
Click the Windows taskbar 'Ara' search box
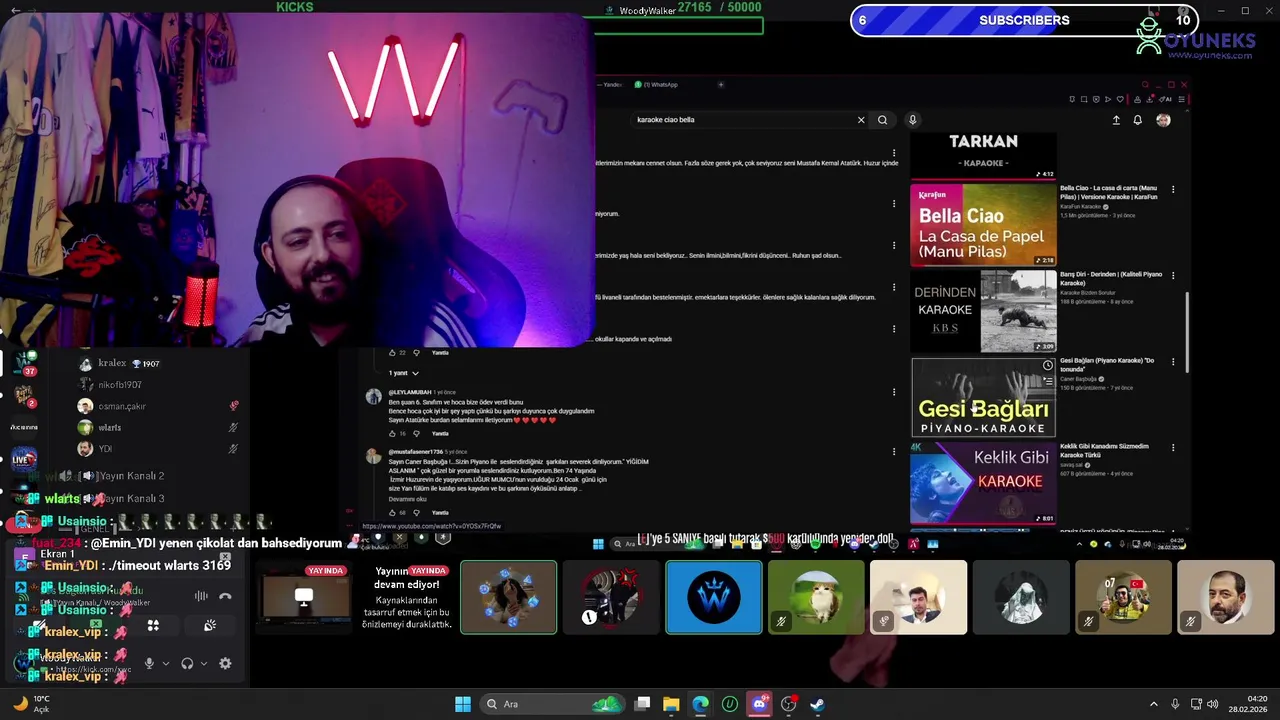click(551, 704)
